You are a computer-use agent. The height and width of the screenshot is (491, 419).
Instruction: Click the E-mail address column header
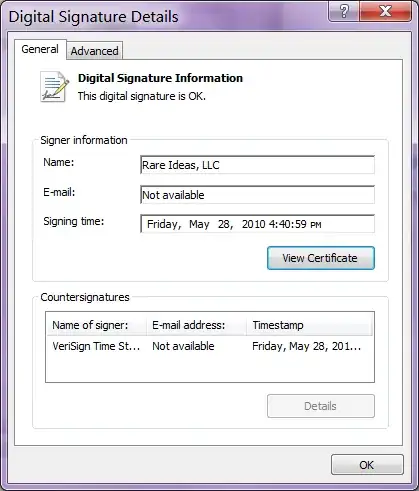point(196,325)
